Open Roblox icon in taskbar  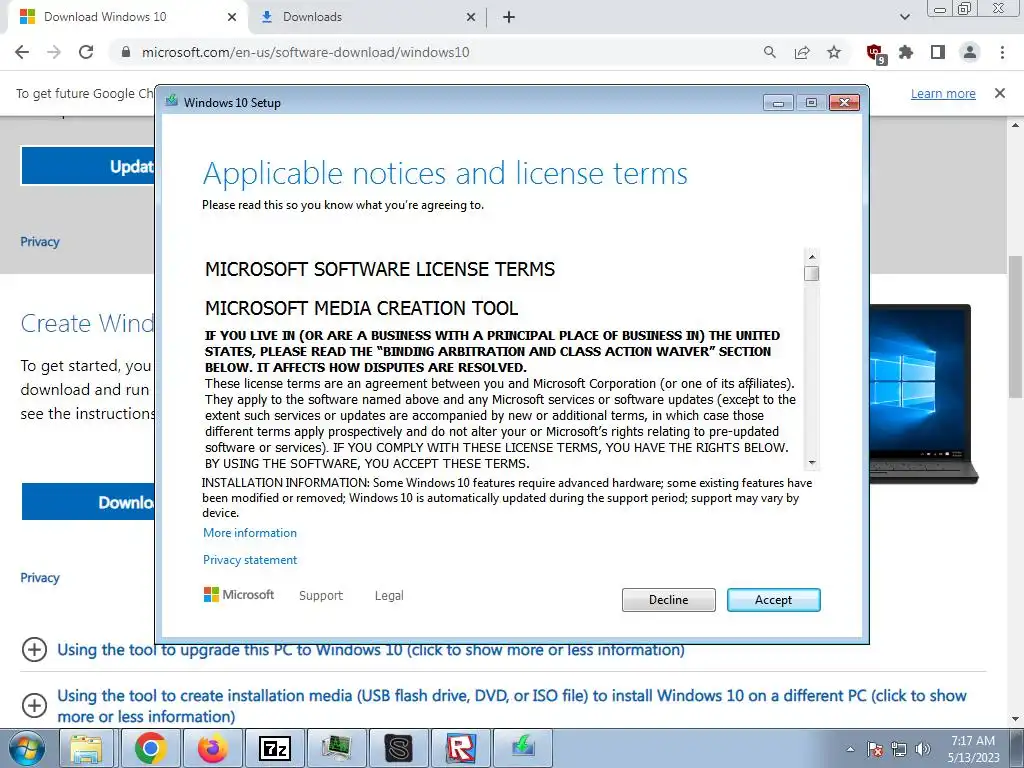pyautogui.click(x=460, y=749)
